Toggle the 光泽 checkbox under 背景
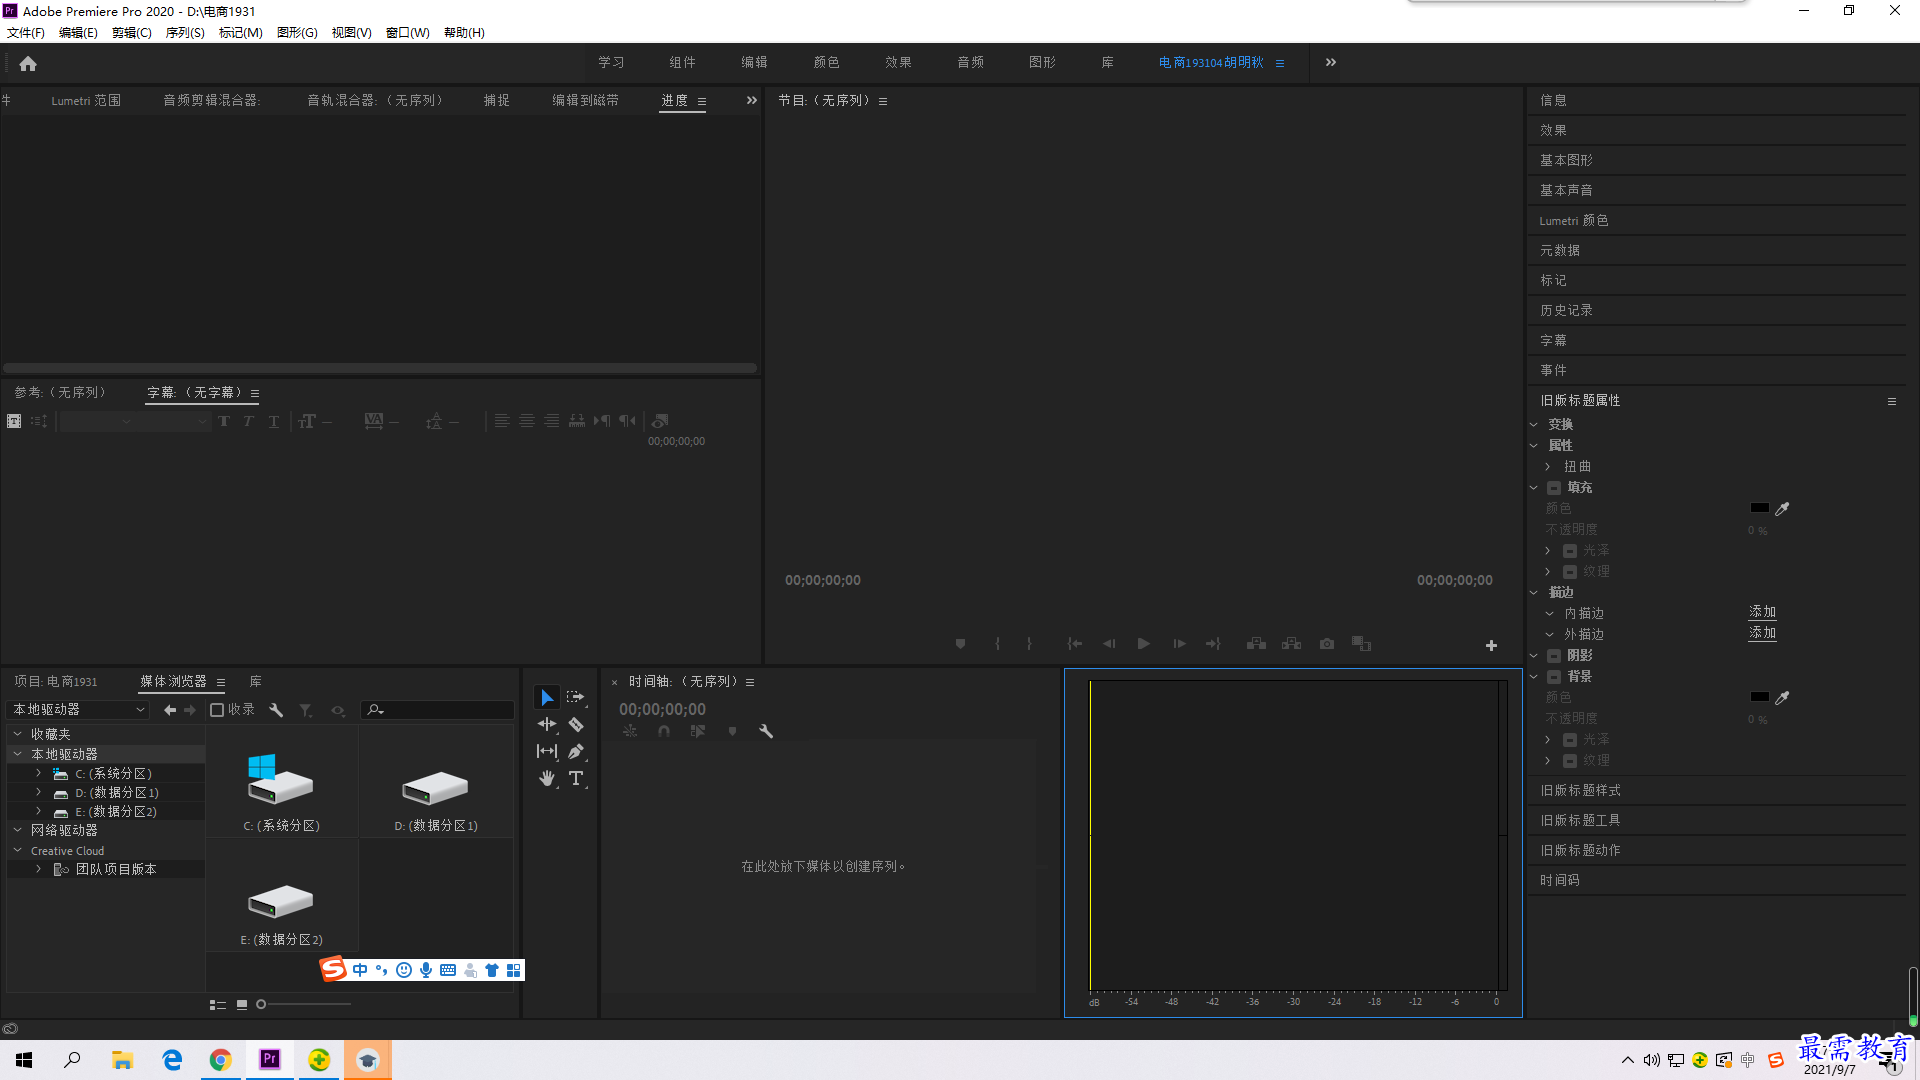The height and width of the screenshot is (1080, 1920). [1570, 740]
